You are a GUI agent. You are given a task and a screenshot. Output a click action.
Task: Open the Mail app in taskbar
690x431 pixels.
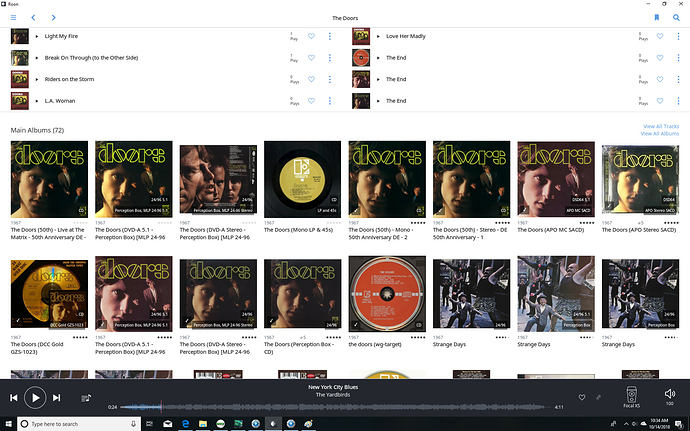168,424
